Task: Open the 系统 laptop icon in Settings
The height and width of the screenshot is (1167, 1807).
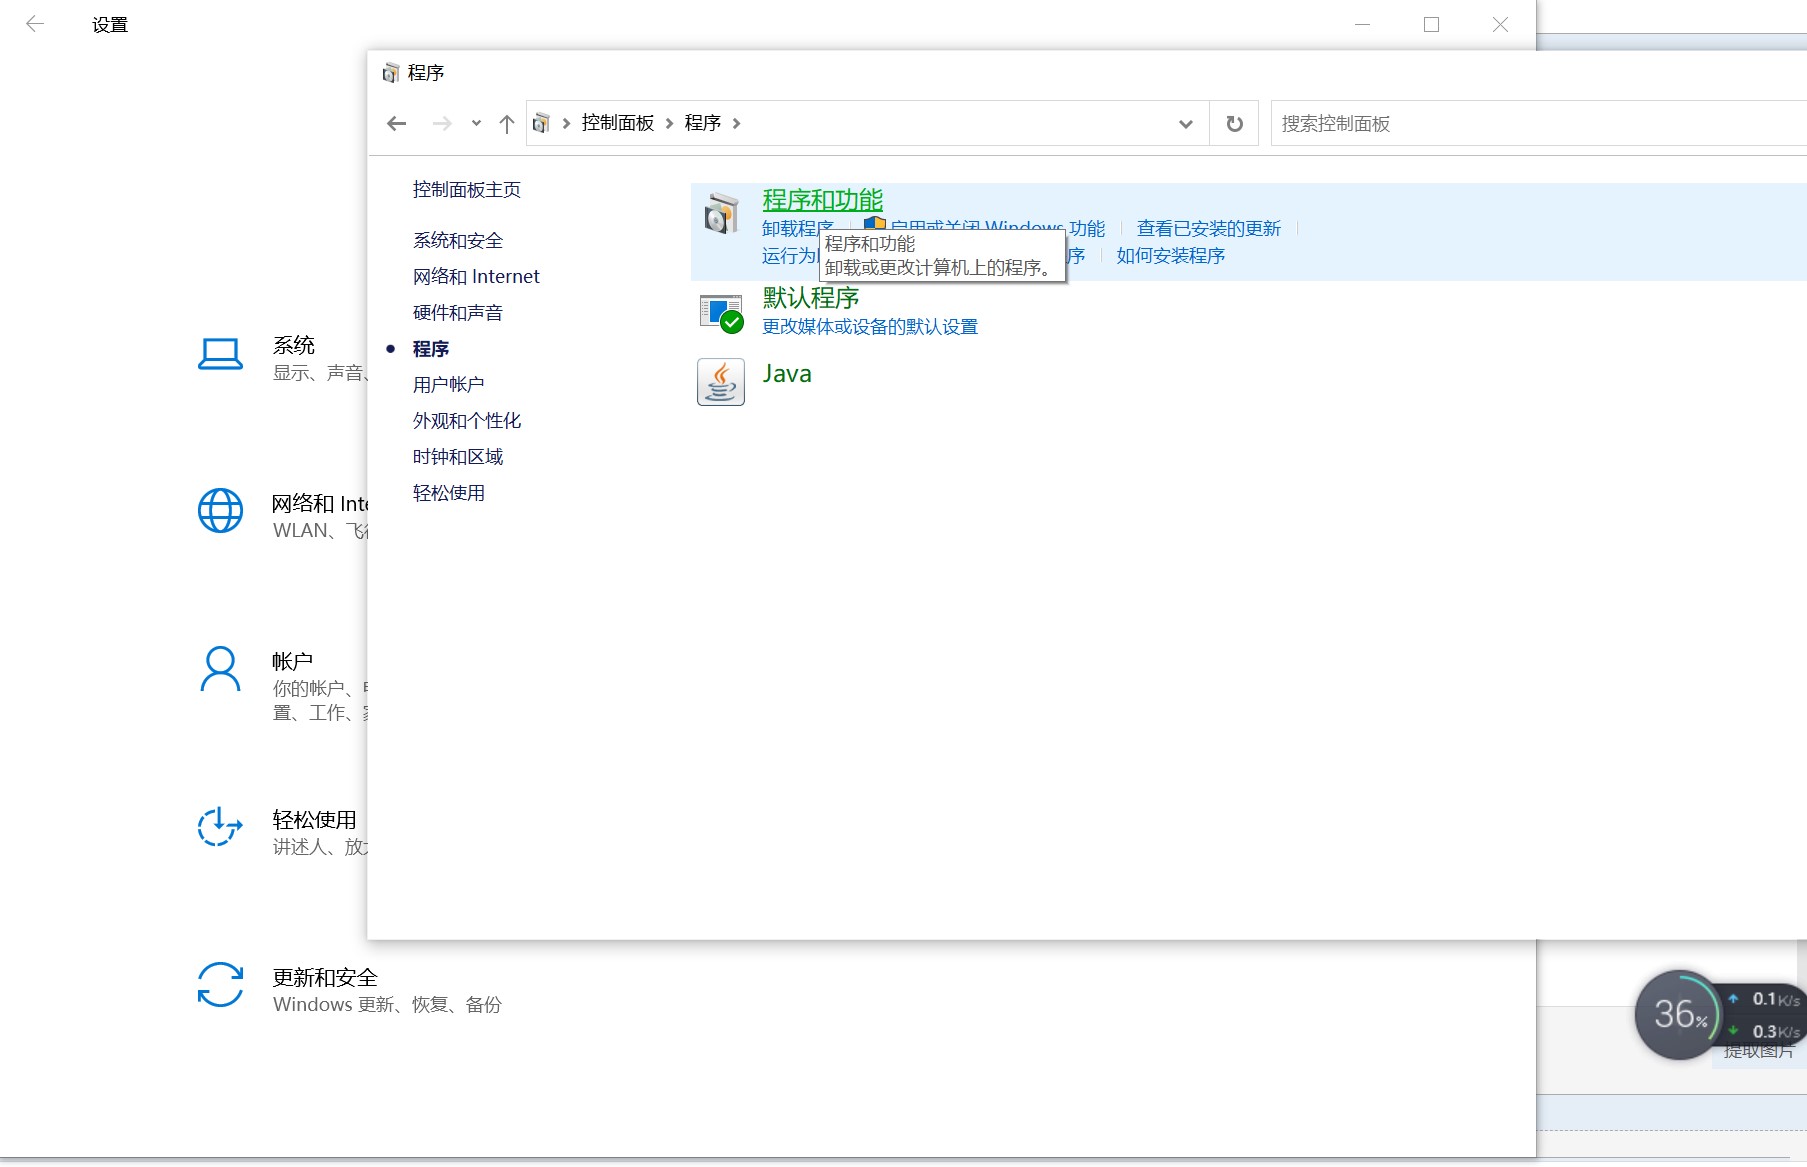Action: (x=220, y=354)
